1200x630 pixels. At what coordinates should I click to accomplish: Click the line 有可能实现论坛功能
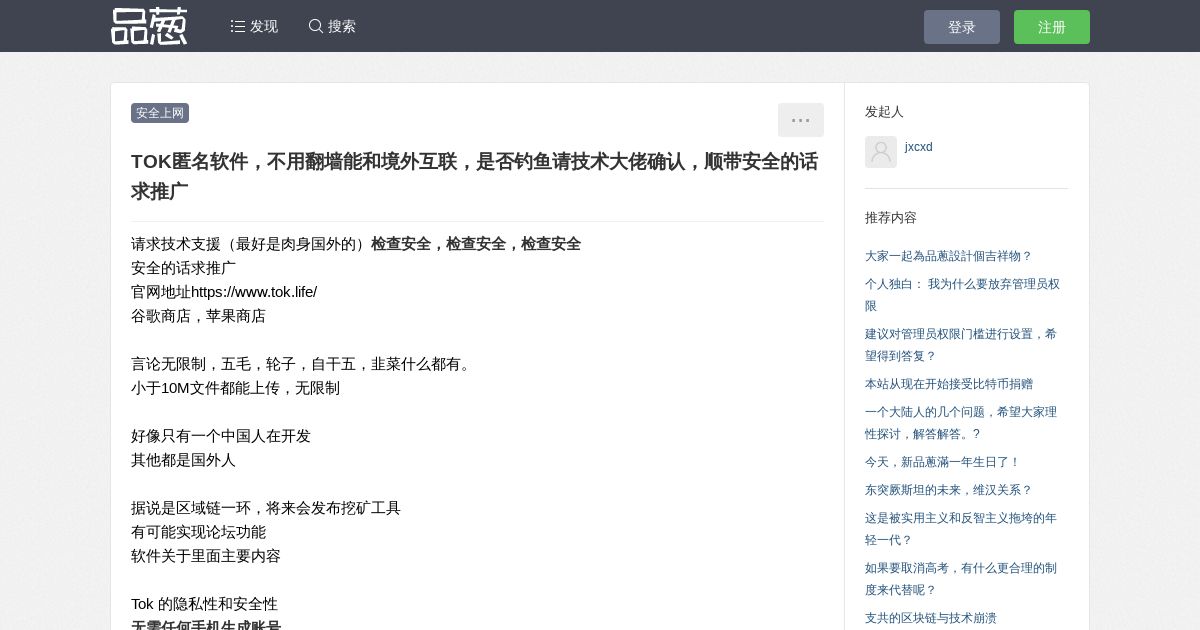(x=198, y=532)
